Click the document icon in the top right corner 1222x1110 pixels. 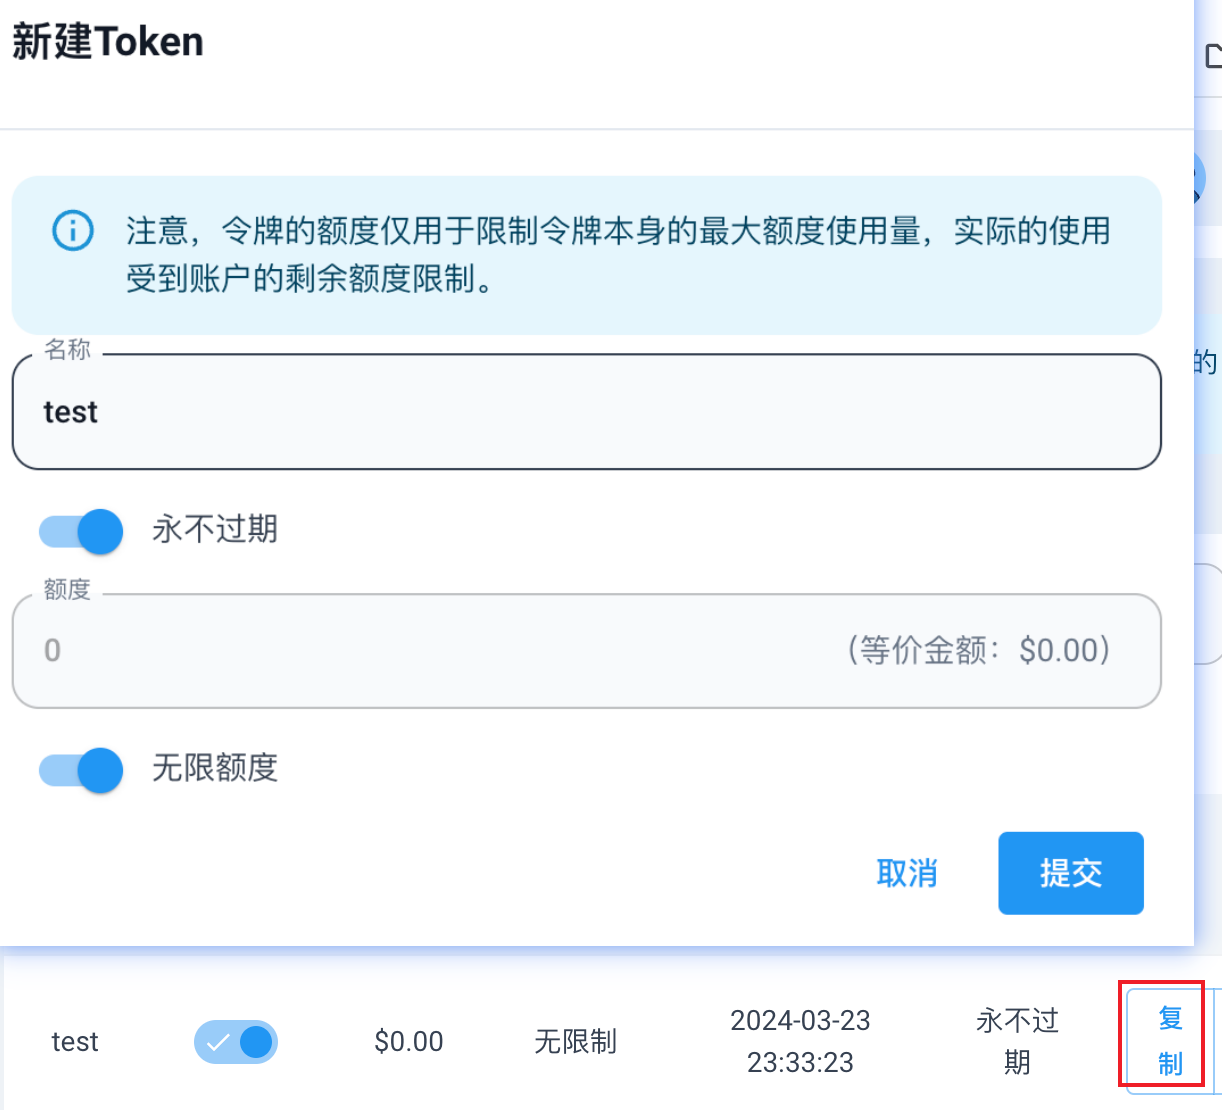pos(1212,57)
